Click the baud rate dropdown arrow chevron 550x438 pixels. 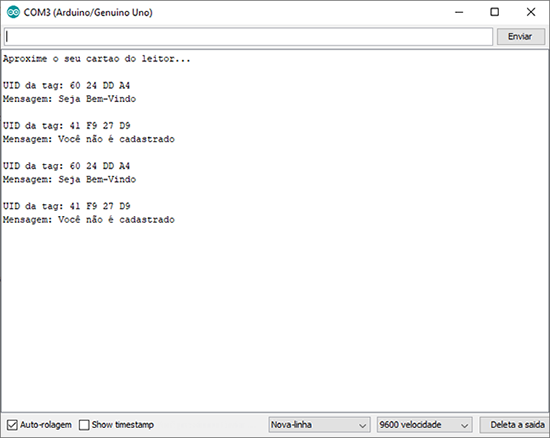(x=464, y=426)
